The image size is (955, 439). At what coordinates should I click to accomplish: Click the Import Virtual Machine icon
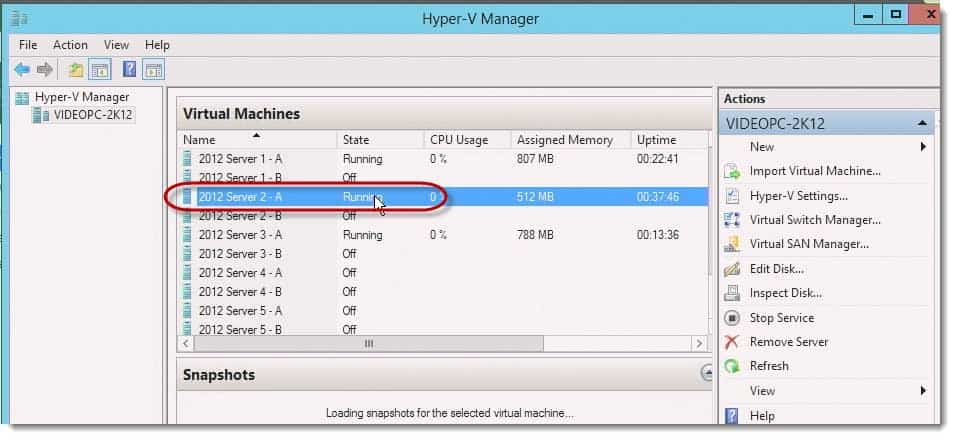coord(732,172)
